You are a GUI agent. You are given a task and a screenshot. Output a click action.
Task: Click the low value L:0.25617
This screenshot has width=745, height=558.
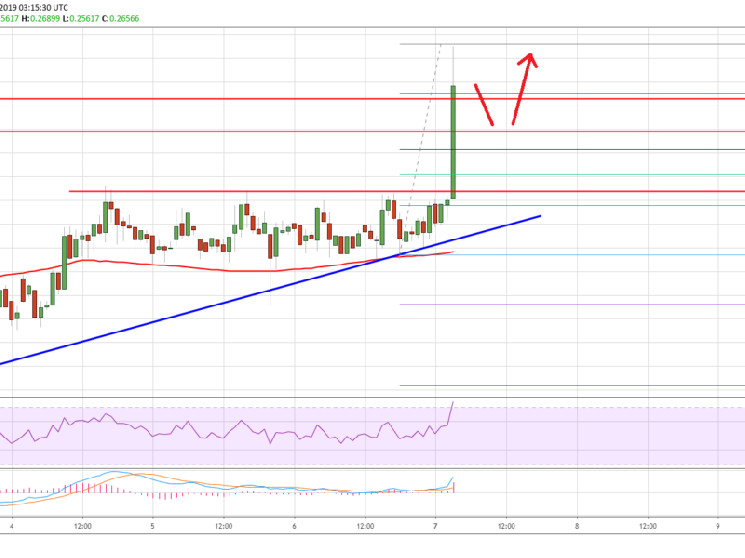click(x=81, y=19)
